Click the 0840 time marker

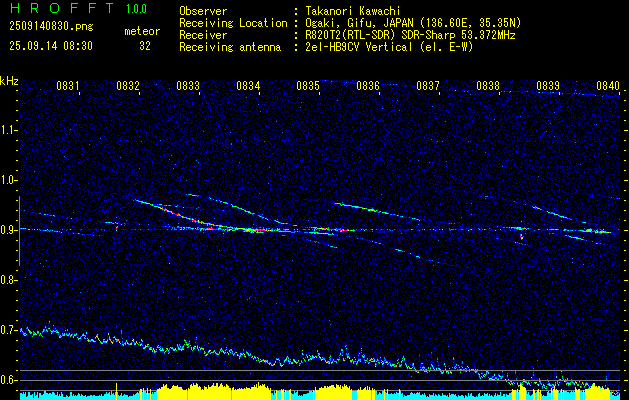608,86
